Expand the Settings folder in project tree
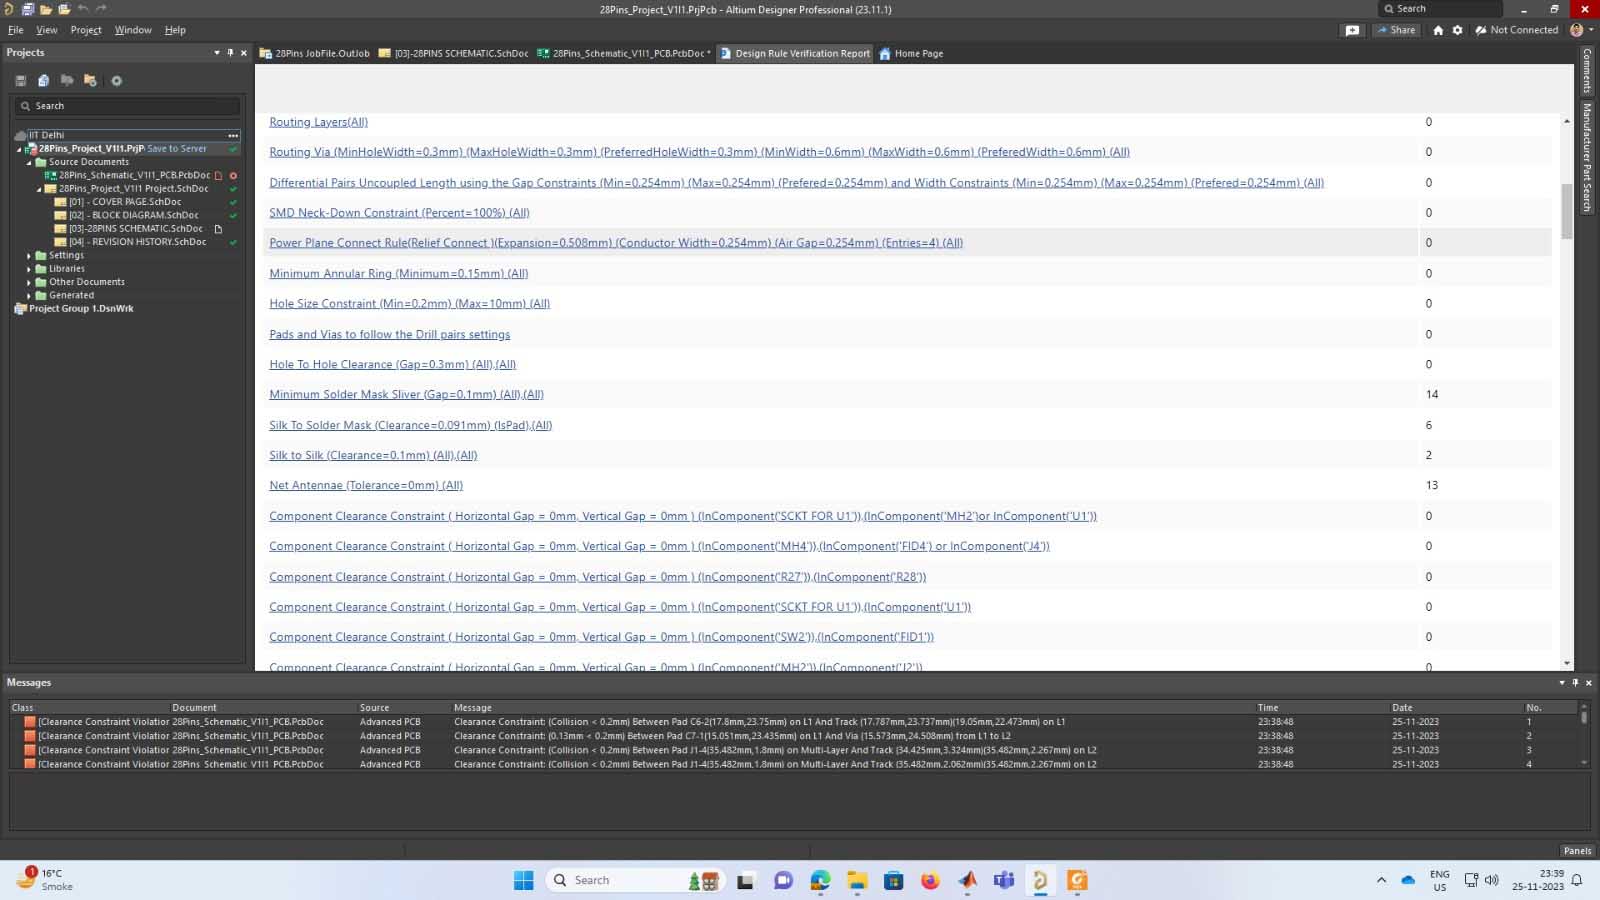 pos(29,256)
